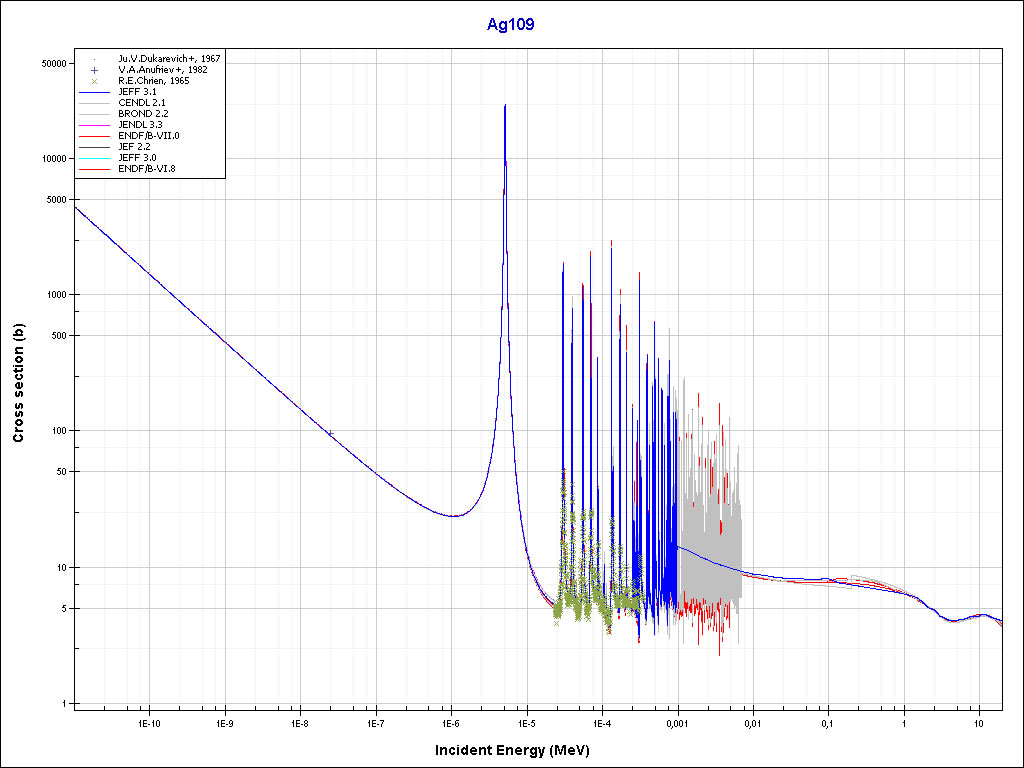Click the Incident Energy (MeV) axis label
The height and width of the screenshot is (768, 1024).
(x=511, y=750)
